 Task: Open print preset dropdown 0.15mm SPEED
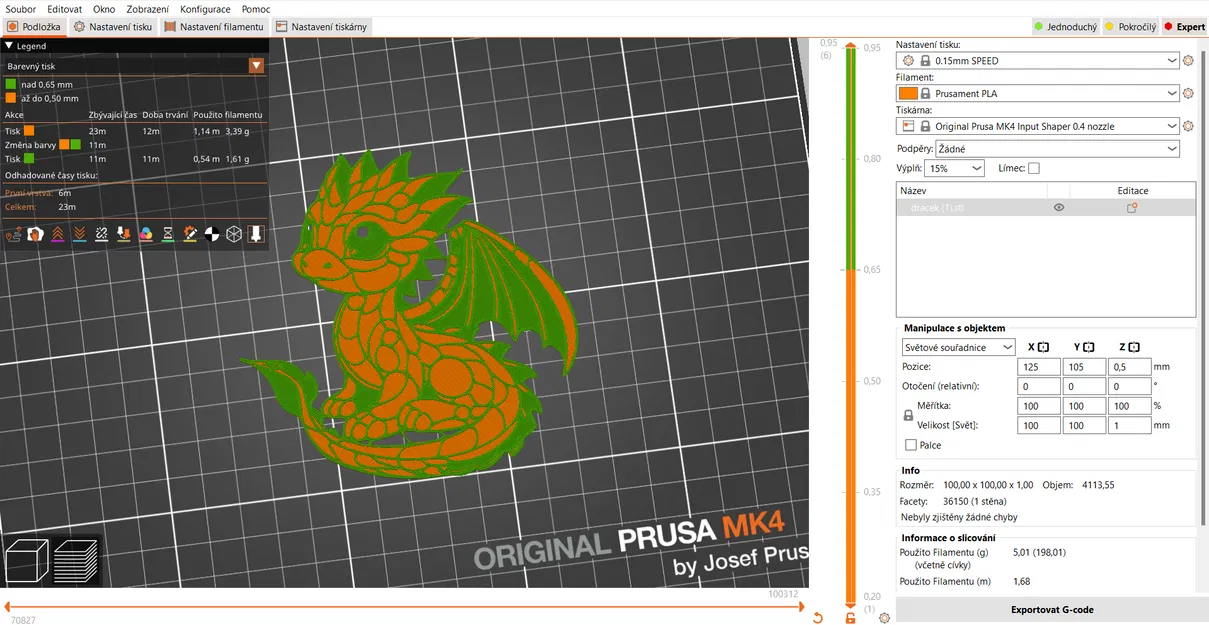click(x=1038, y=61)
